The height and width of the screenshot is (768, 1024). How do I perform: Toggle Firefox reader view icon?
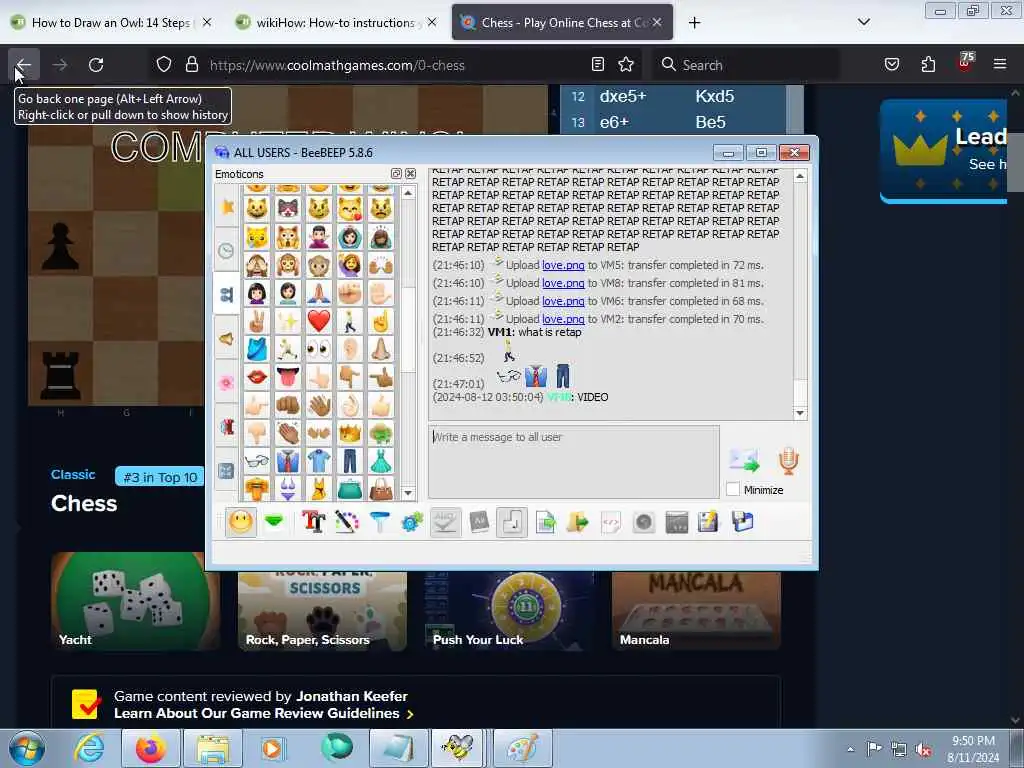click(x=598, y=65)
